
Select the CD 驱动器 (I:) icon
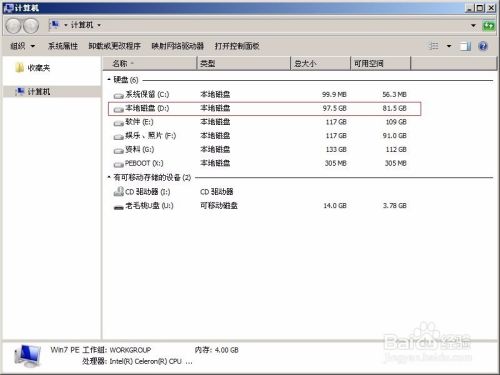(x=118, y=191)
